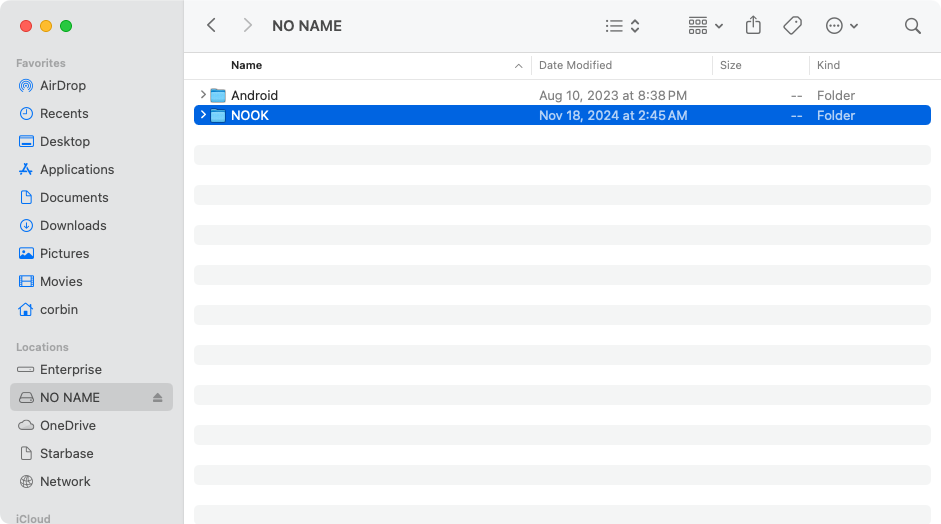Click the OneDrive cloud icon
Viewport: 941px width, 524px height.
(x=26, y=425)
